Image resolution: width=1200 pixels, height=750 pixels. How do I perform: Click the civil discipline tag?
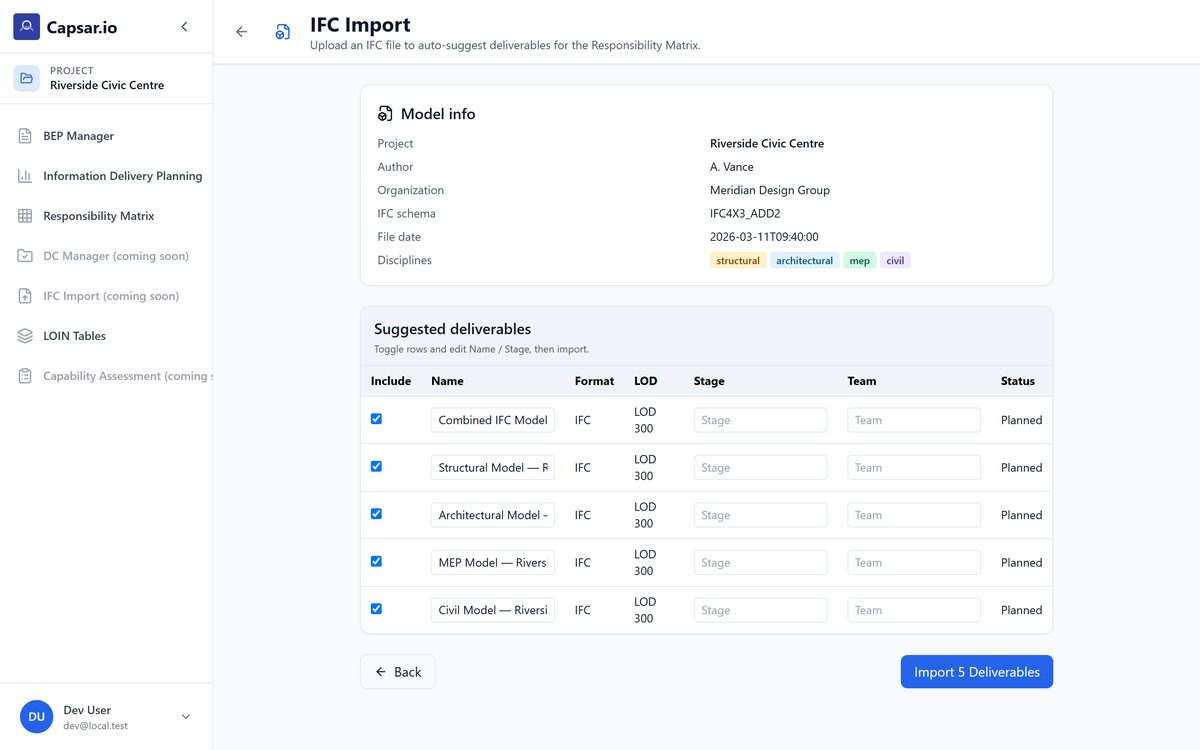click(x=896, y=261)
